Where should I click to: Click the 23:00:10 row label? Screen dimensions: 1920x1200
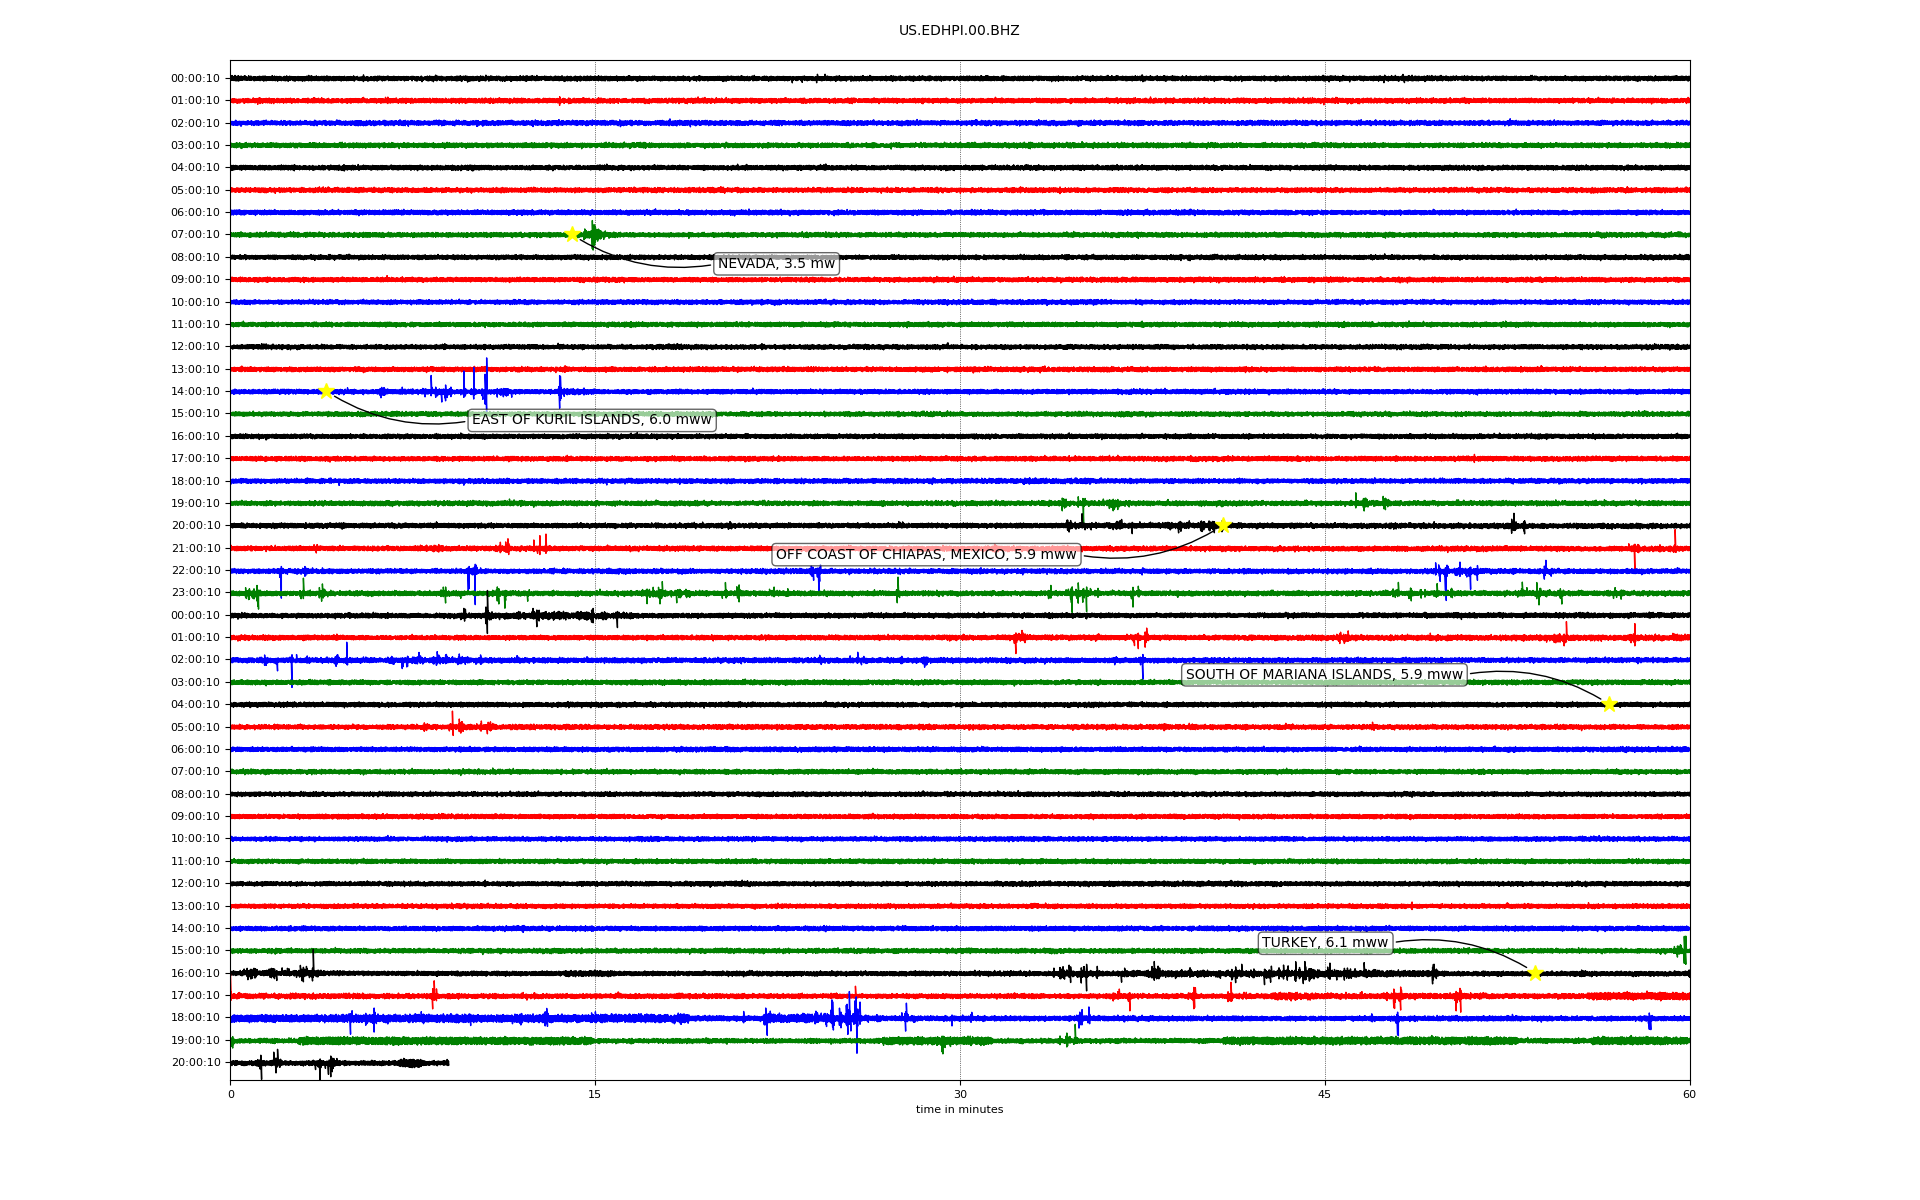[x=195, y=593]
